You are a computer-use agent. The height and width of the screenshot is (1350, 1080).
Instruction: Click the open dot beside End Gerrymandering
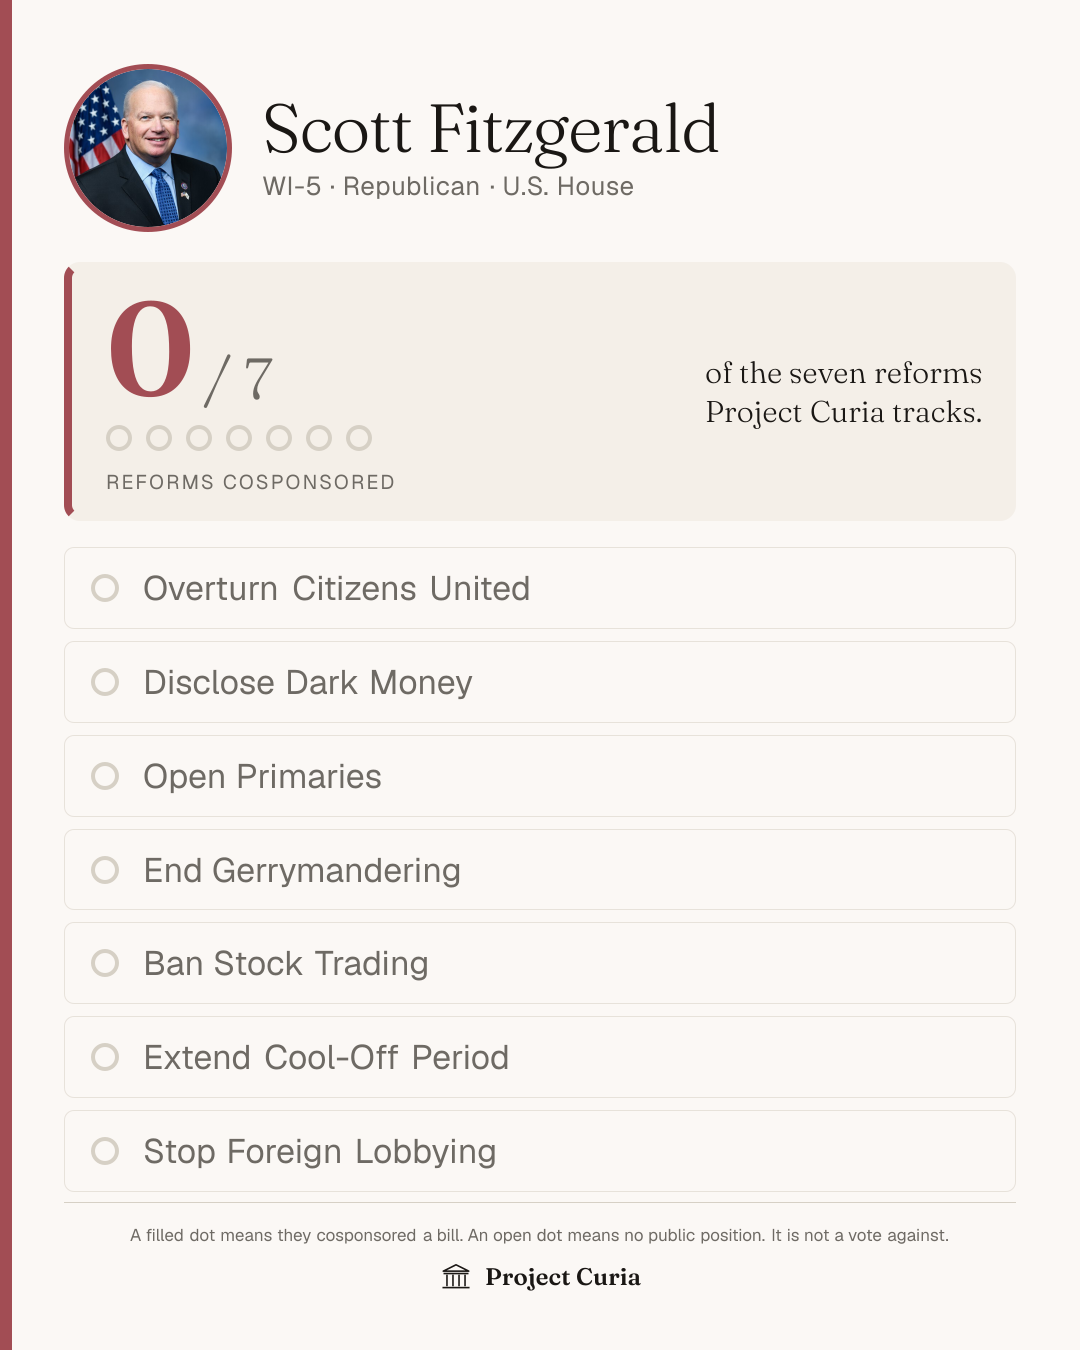105,870
